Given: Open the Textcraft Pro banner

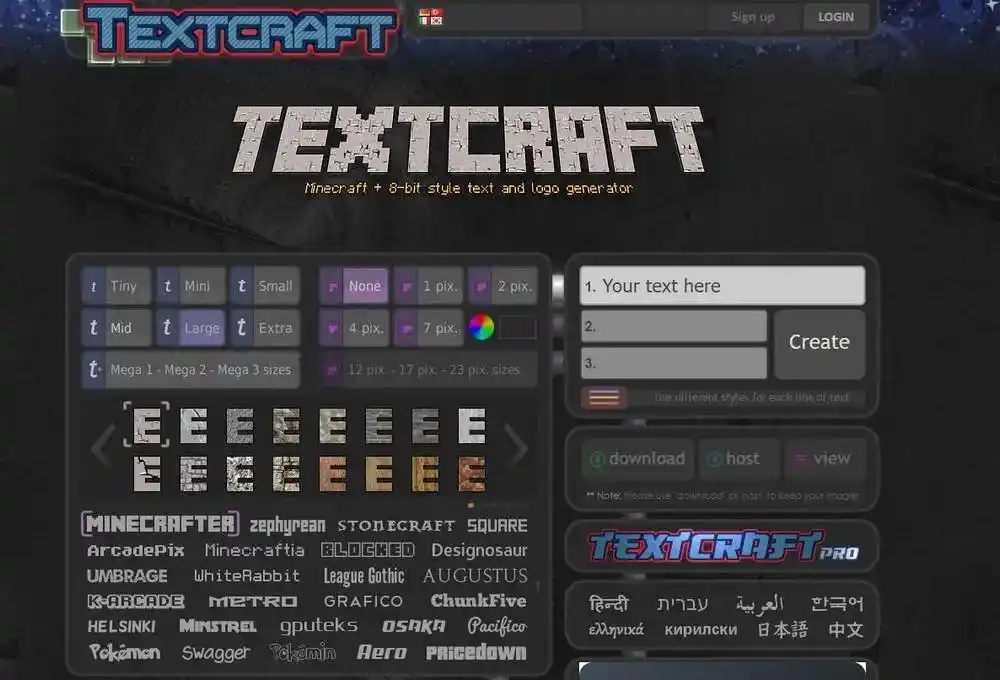Looking at the screenshot, I should tap(723, 546).
